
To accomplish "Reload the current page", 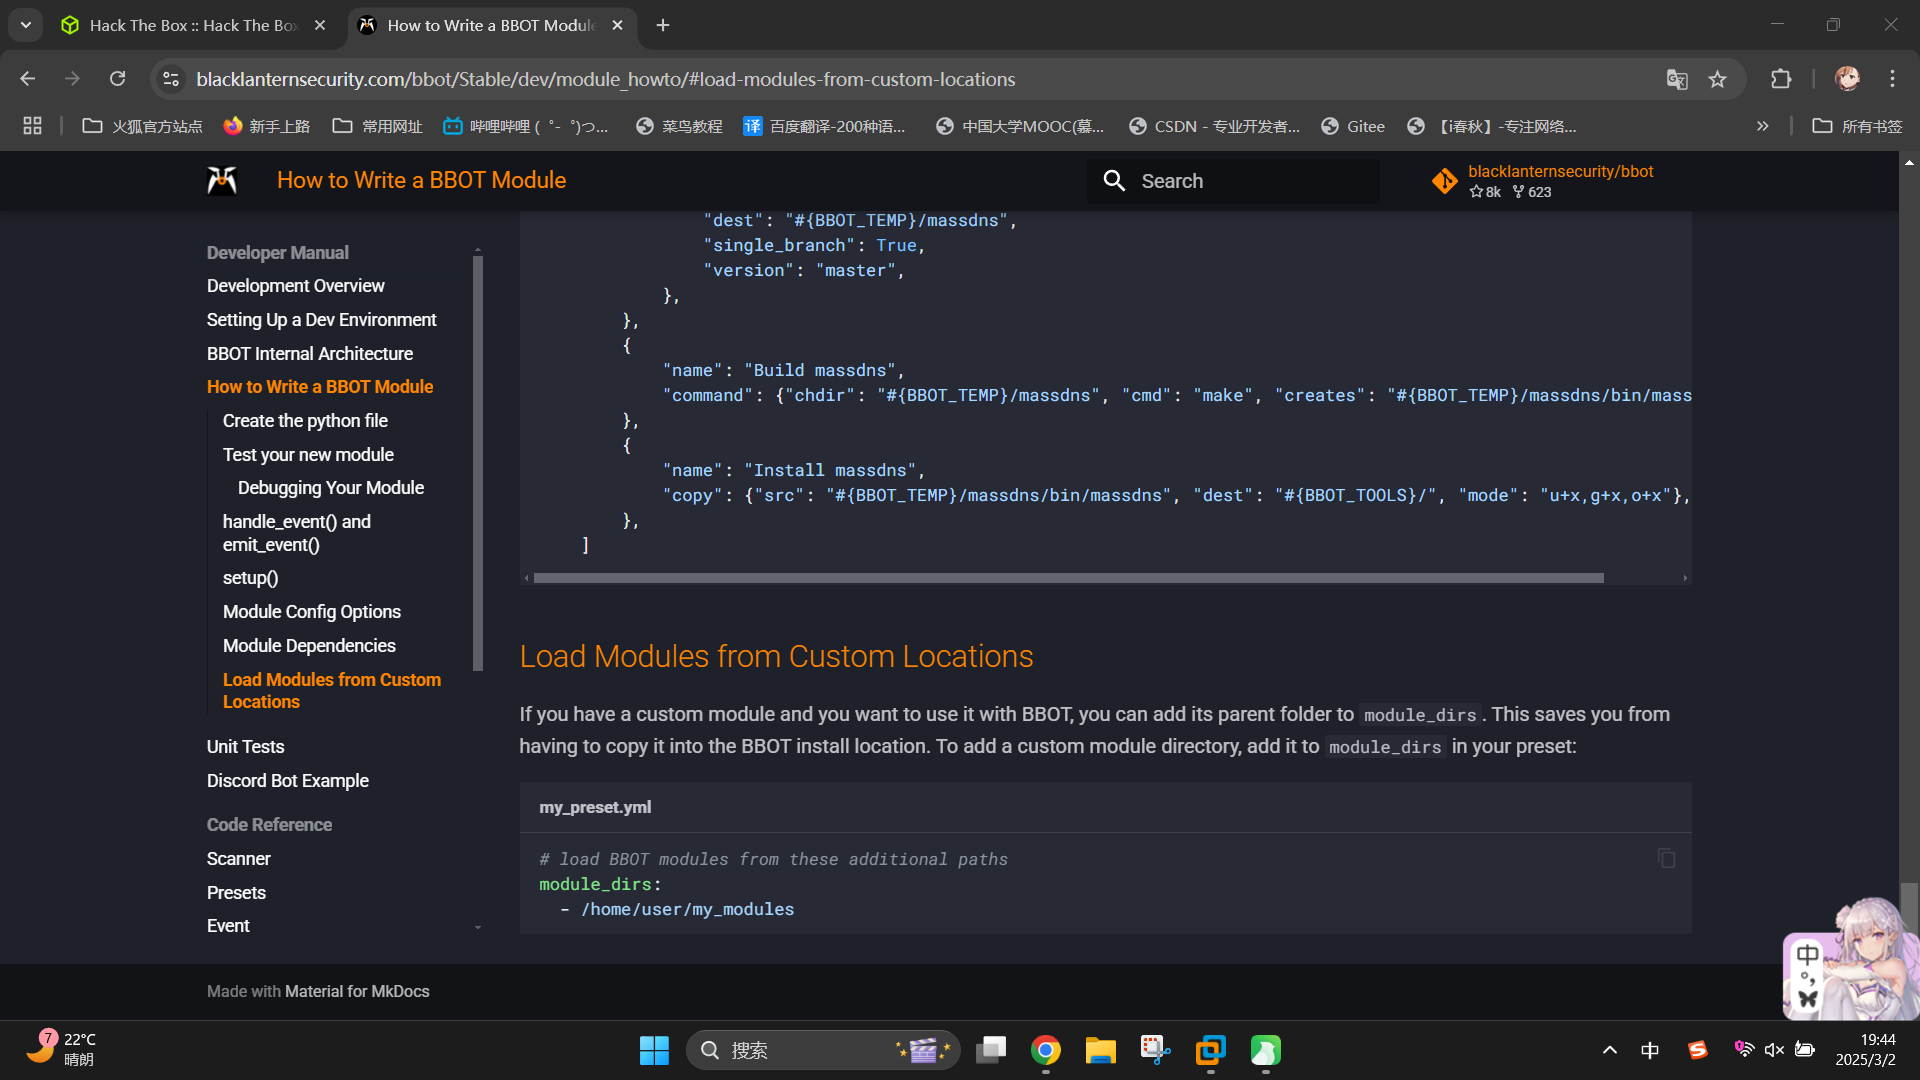I will coord(117,79).
